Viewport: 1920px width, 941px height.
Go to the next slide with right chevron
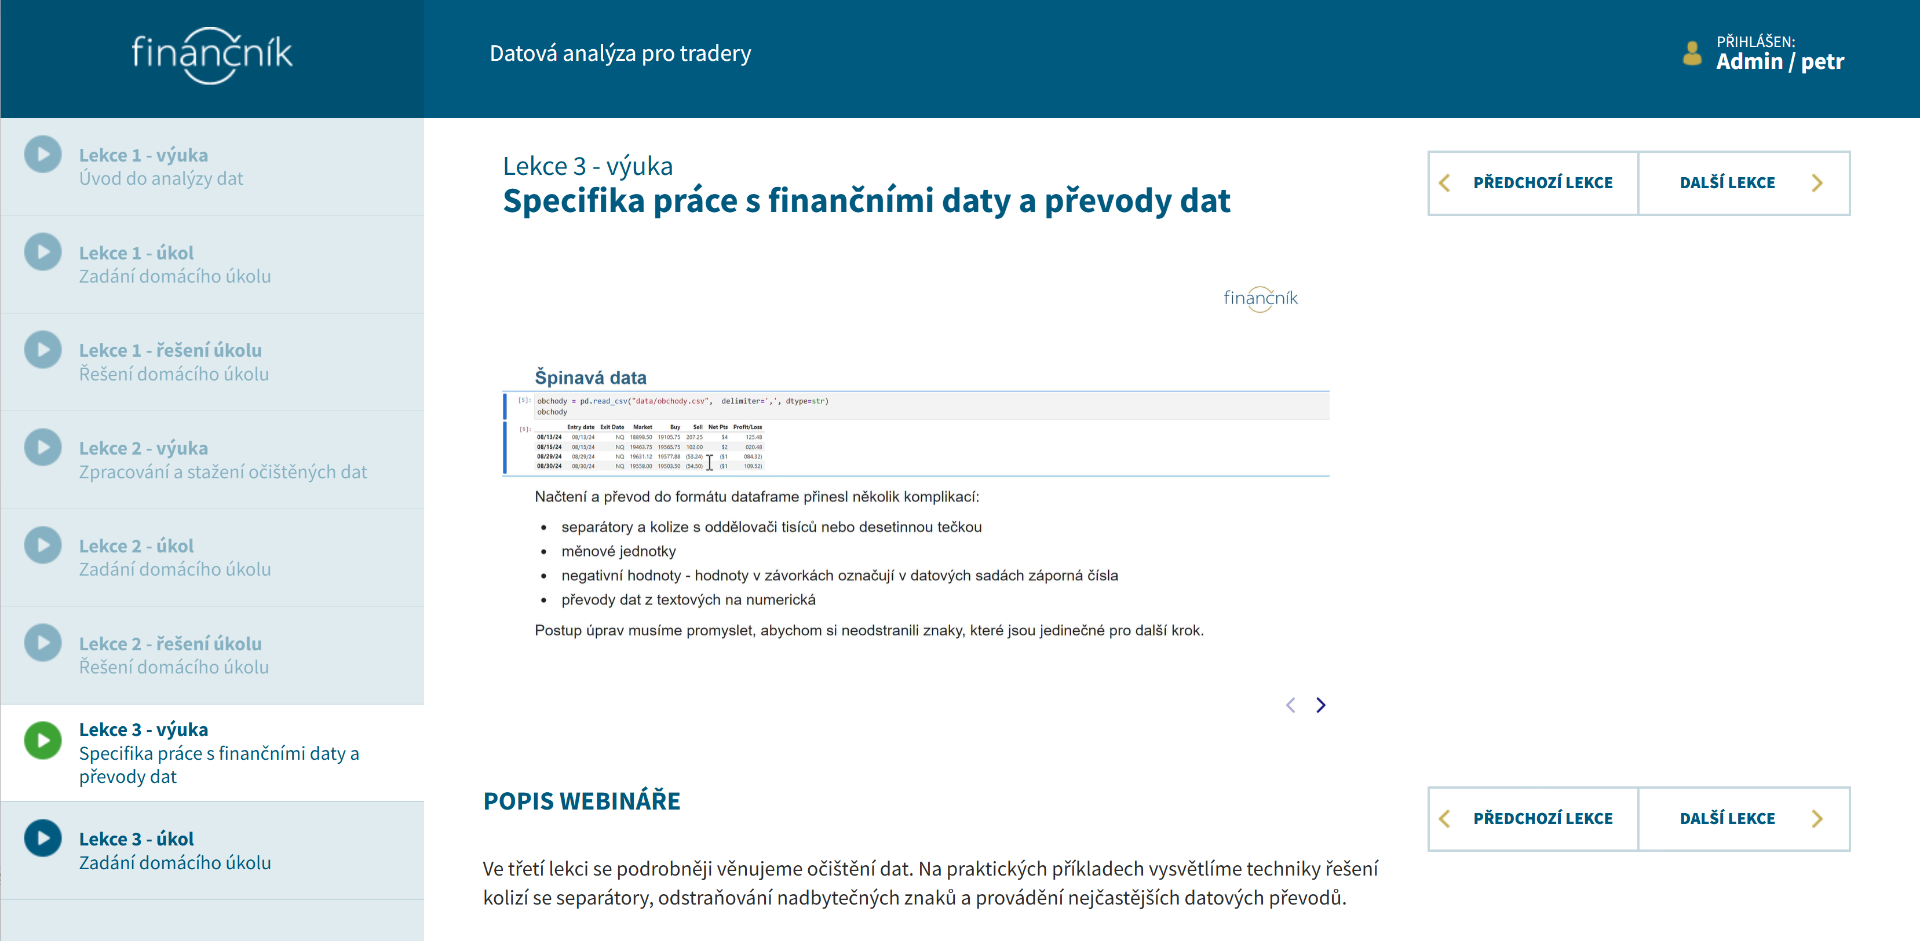click(1321, 705)
